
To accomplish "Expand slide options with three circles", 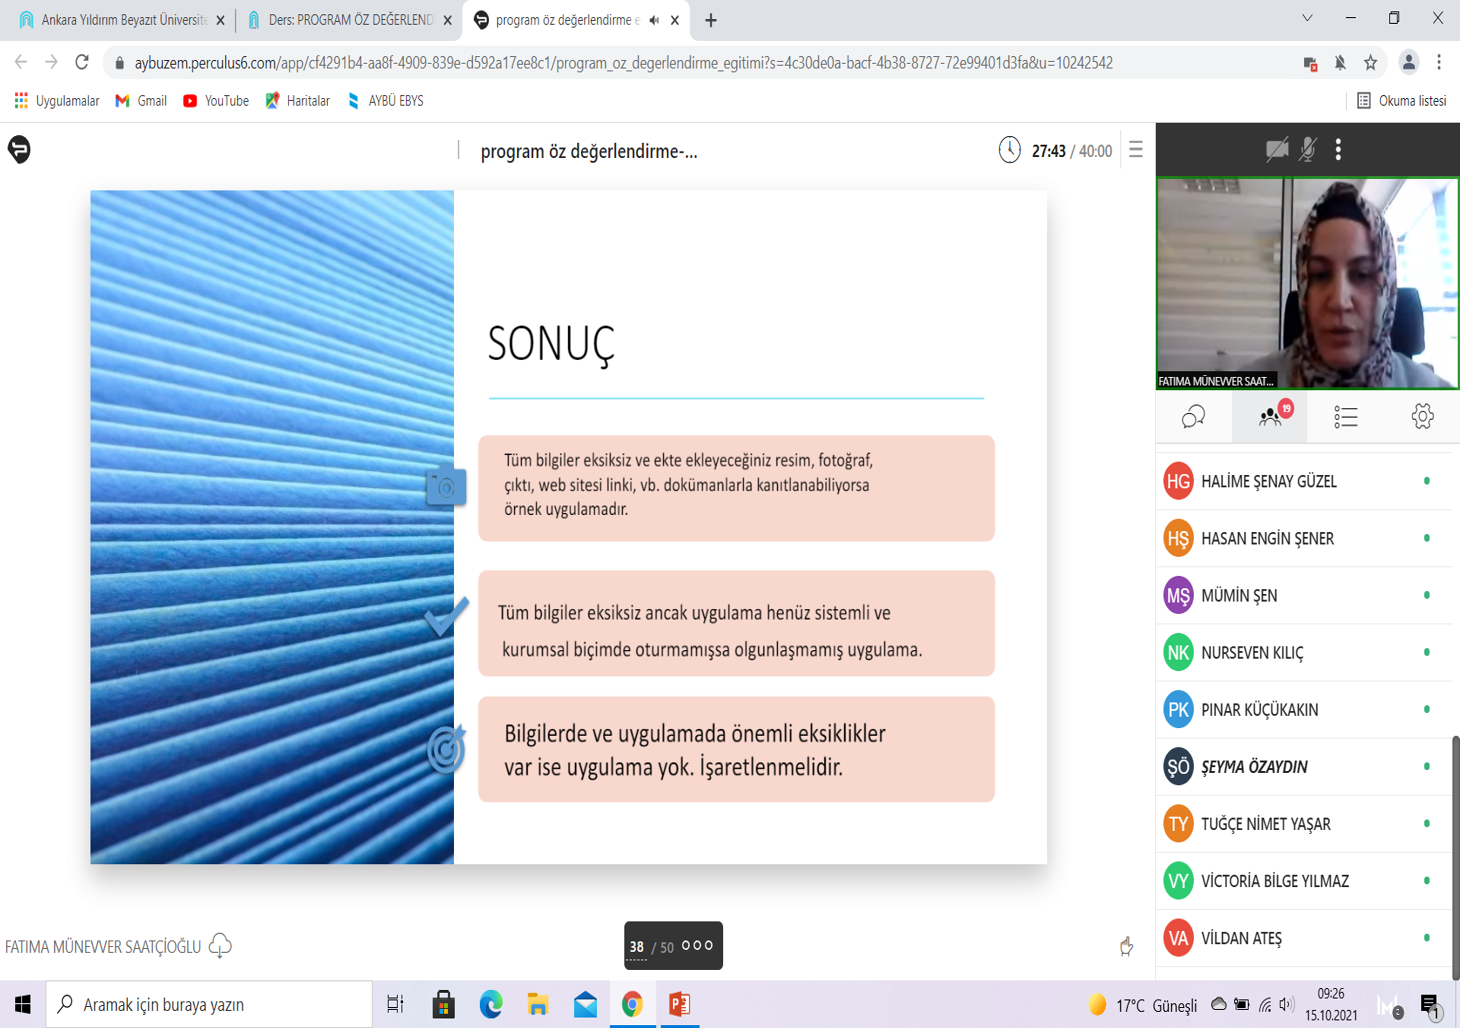I will (x=697, y=945).
